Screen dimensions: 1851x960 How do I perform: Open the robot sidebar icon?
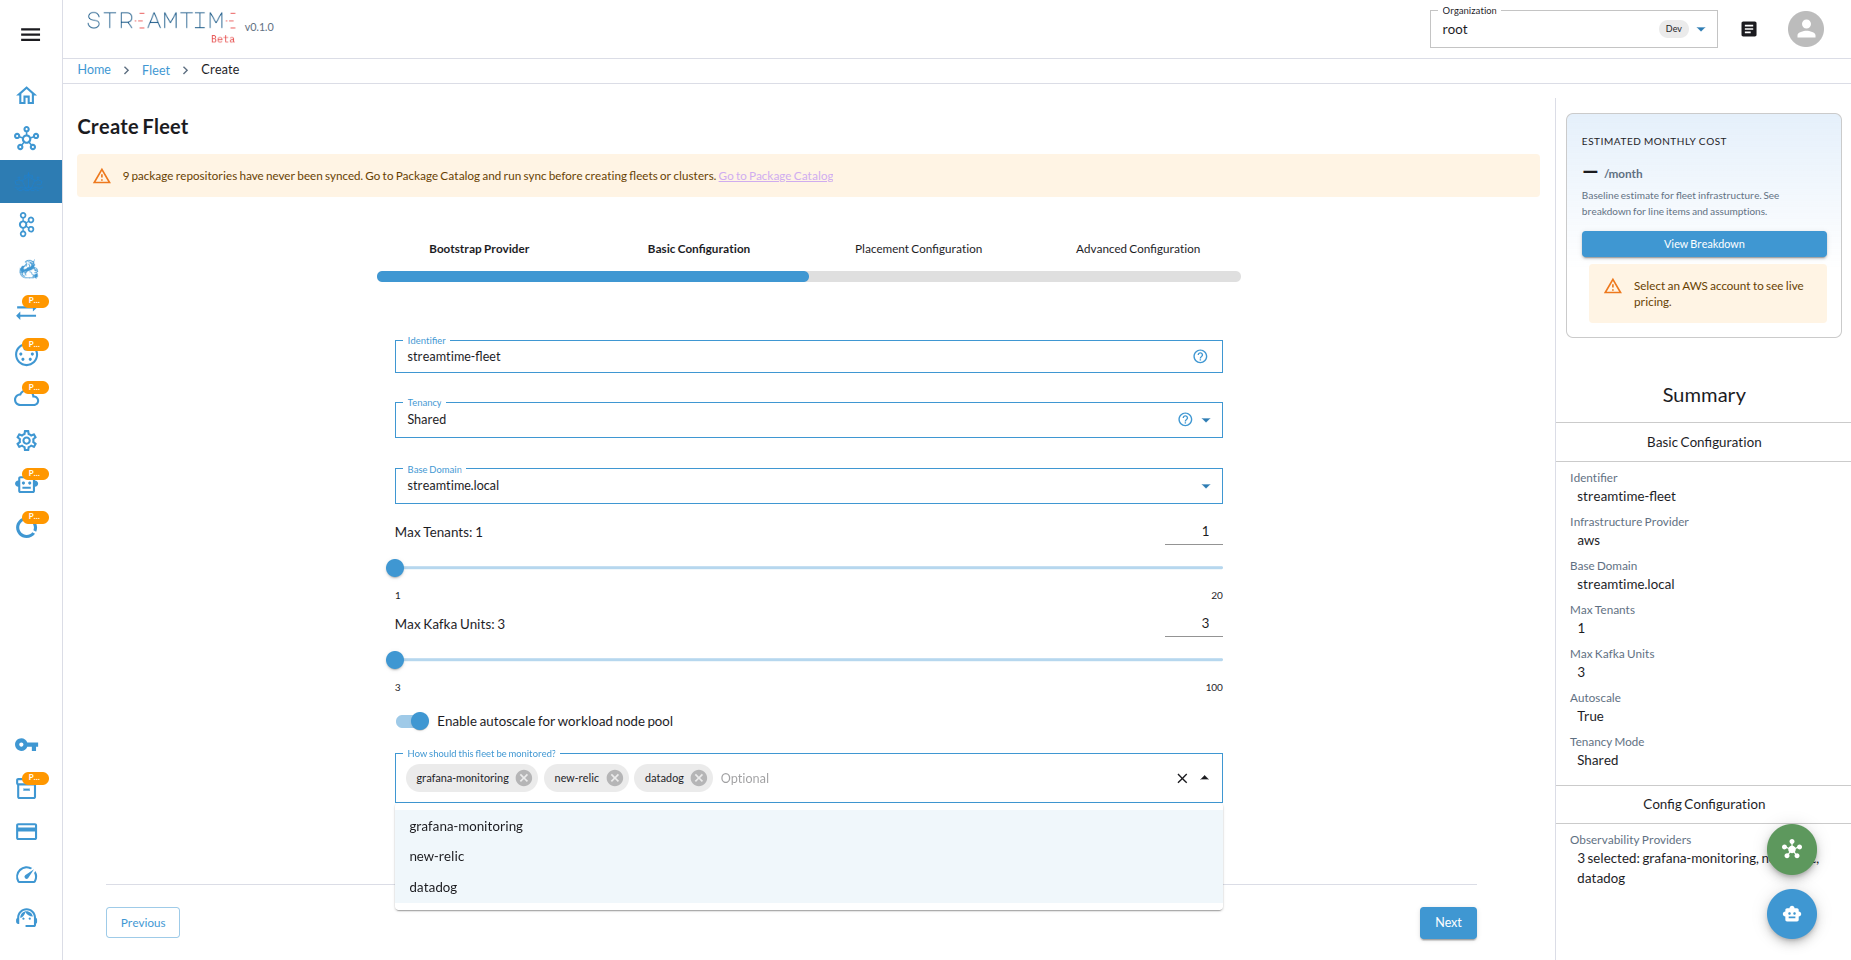click(x=27, y=484)
